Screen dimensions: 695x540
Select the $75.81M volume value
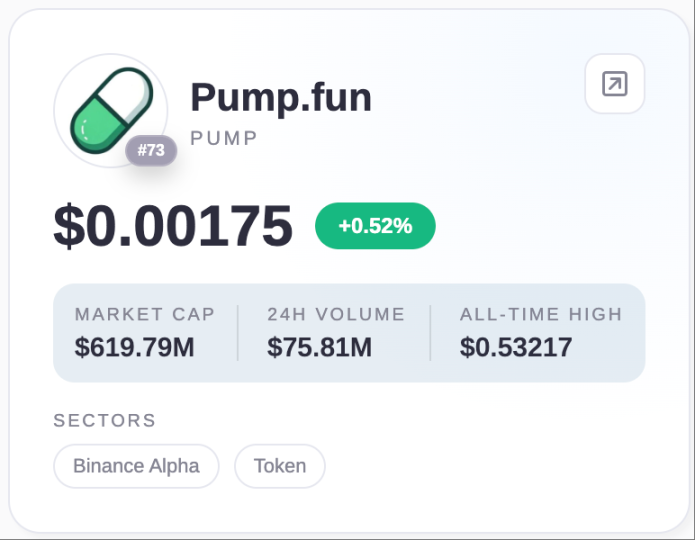click(319, 348)
